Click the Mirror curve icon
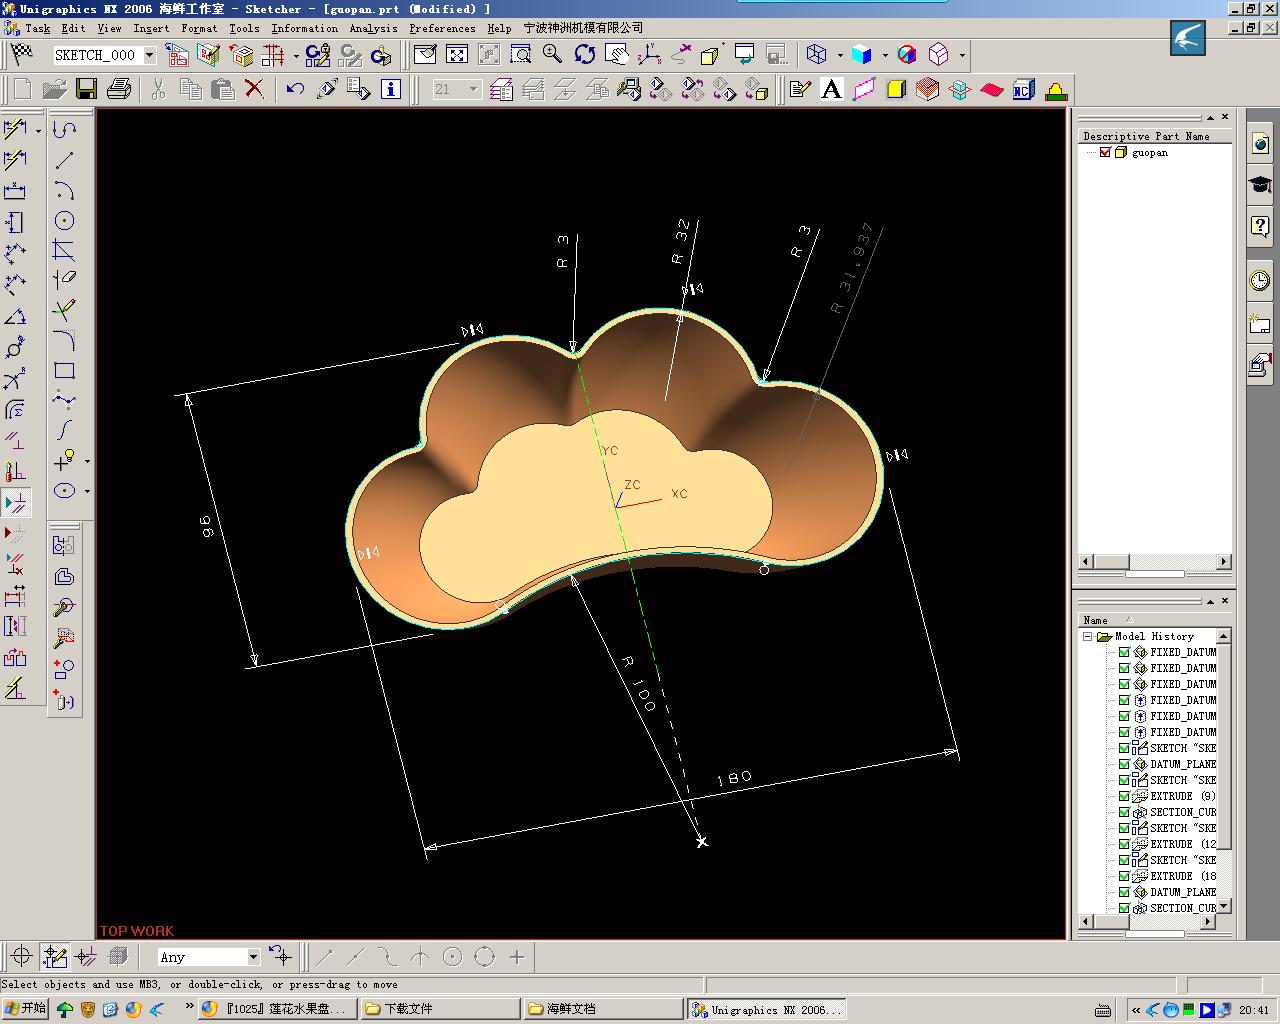Image resolution: width=1280 pixels, height=1024 pixels. (x=63, y=545)
